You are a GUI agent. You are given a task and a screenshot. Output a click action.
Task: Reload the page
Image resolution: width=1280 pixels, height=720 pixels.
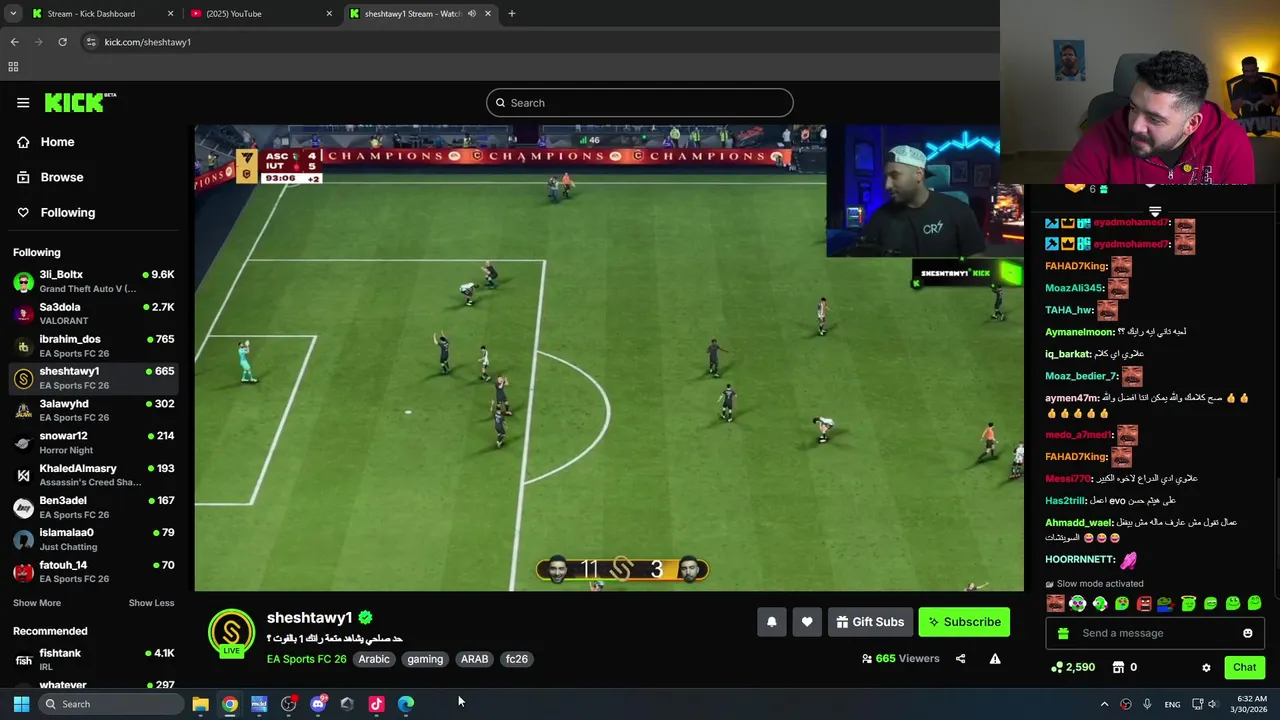point(62,42)
